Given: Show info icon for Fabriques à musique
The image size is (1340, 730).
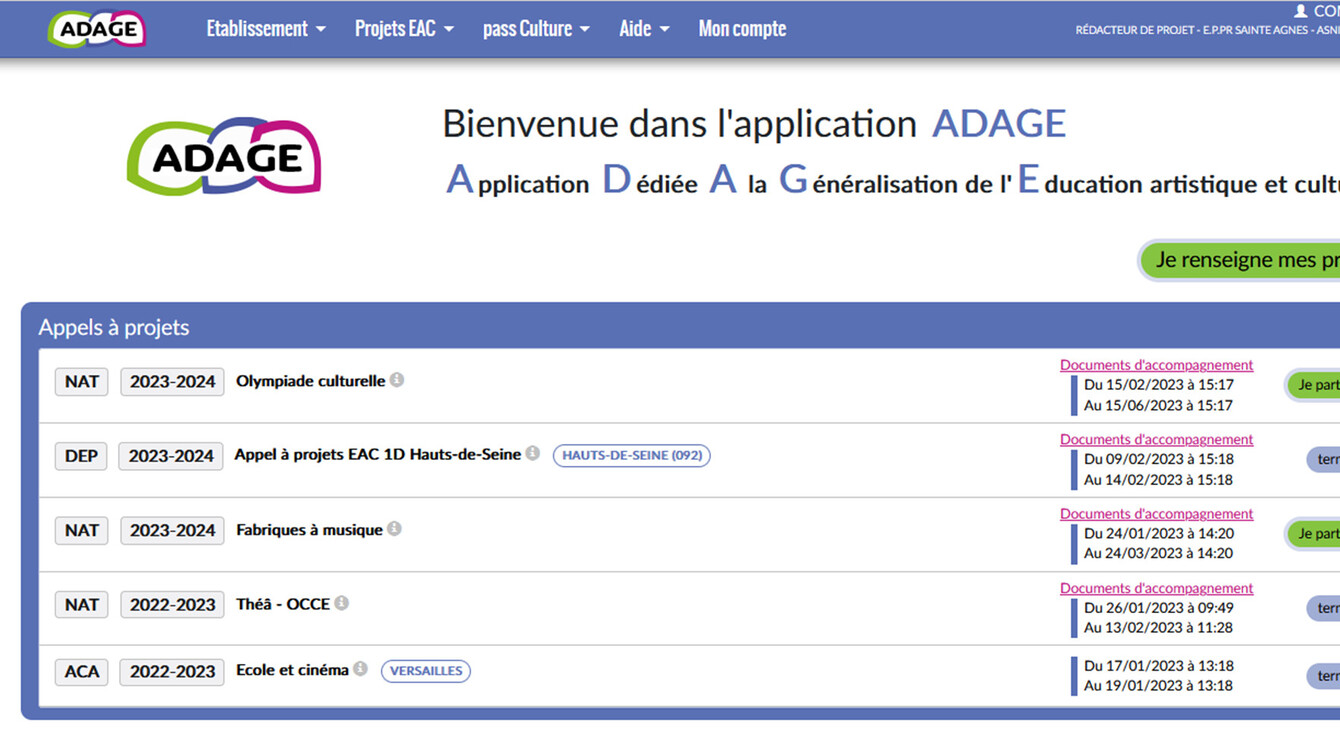Looking at the screenshot, I should click(x=394, y=529).
